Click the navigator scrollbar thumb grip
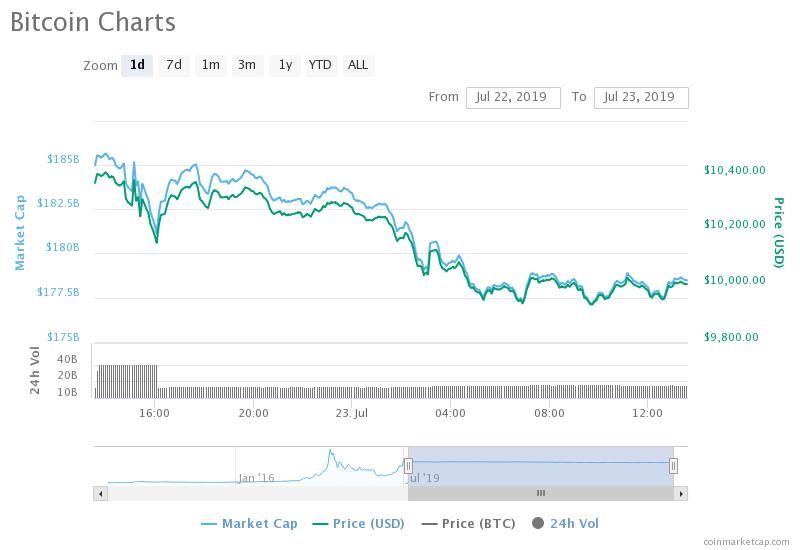800x550 pixels. click(x=541, y=493)
